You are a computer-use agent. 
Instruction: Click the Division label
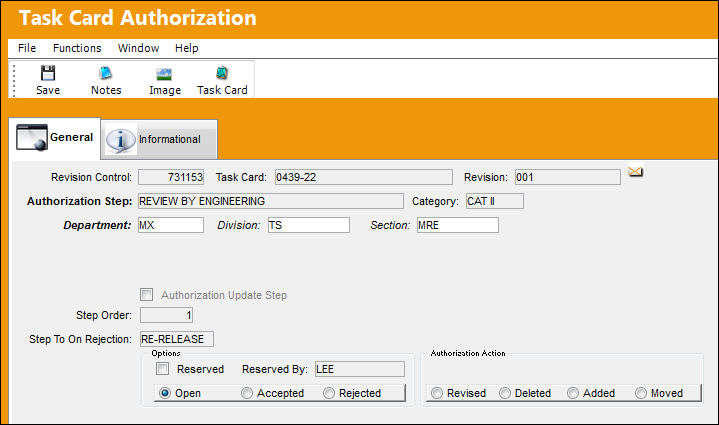(238, 225)
